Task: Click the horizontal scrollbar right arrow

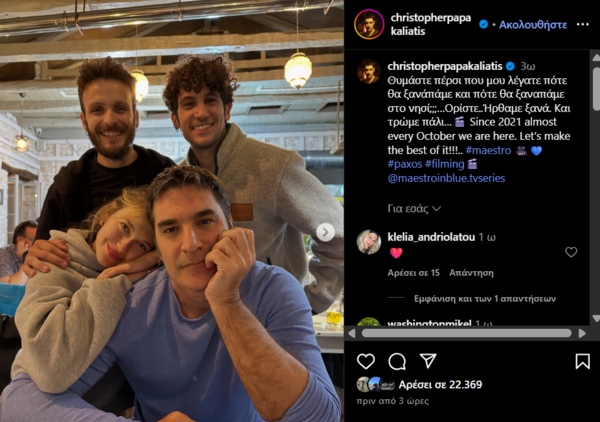Action: coord(582,333)
